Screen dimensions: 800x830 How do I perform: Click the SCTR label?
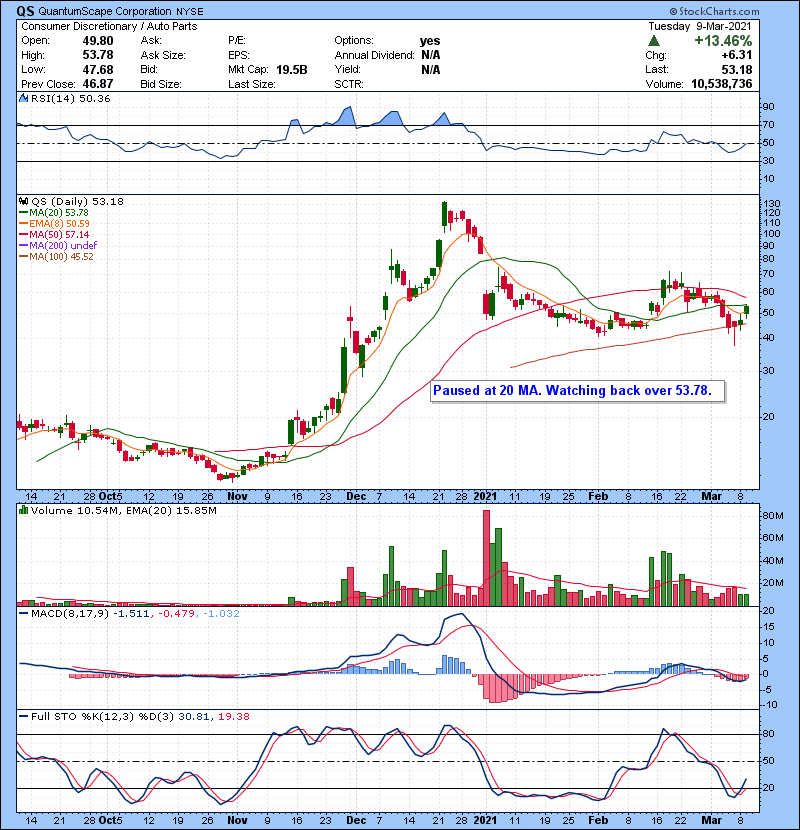349,84
